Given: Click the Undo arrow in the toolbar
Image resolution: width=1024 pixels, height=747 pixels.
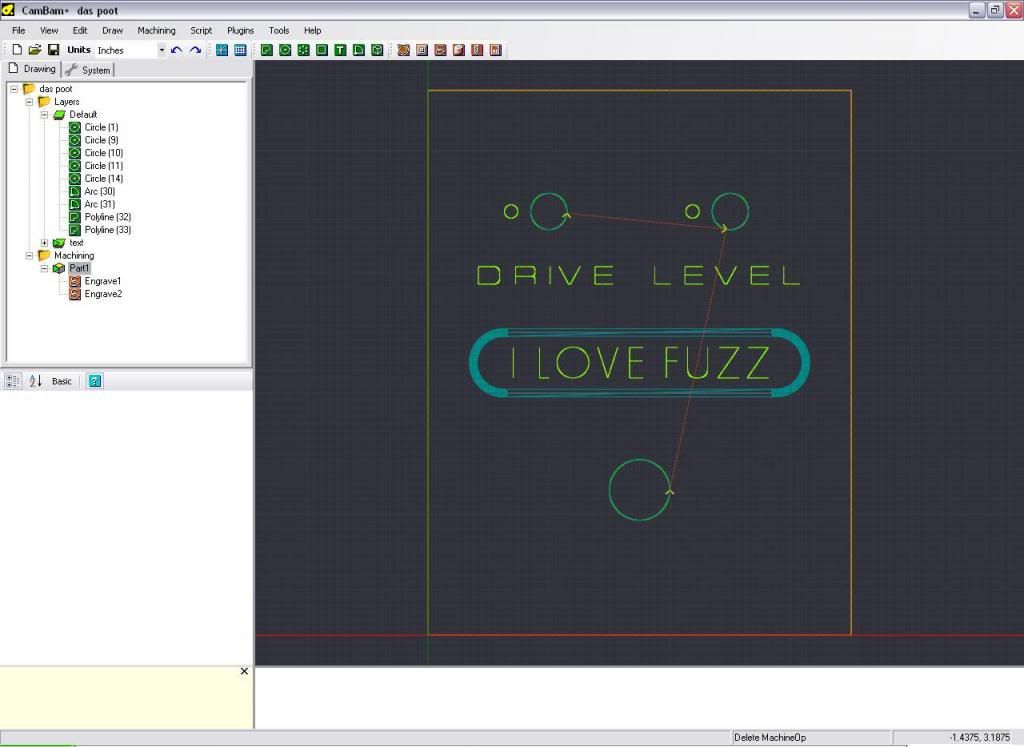Looking at the screenshot, I should (177, 49).
